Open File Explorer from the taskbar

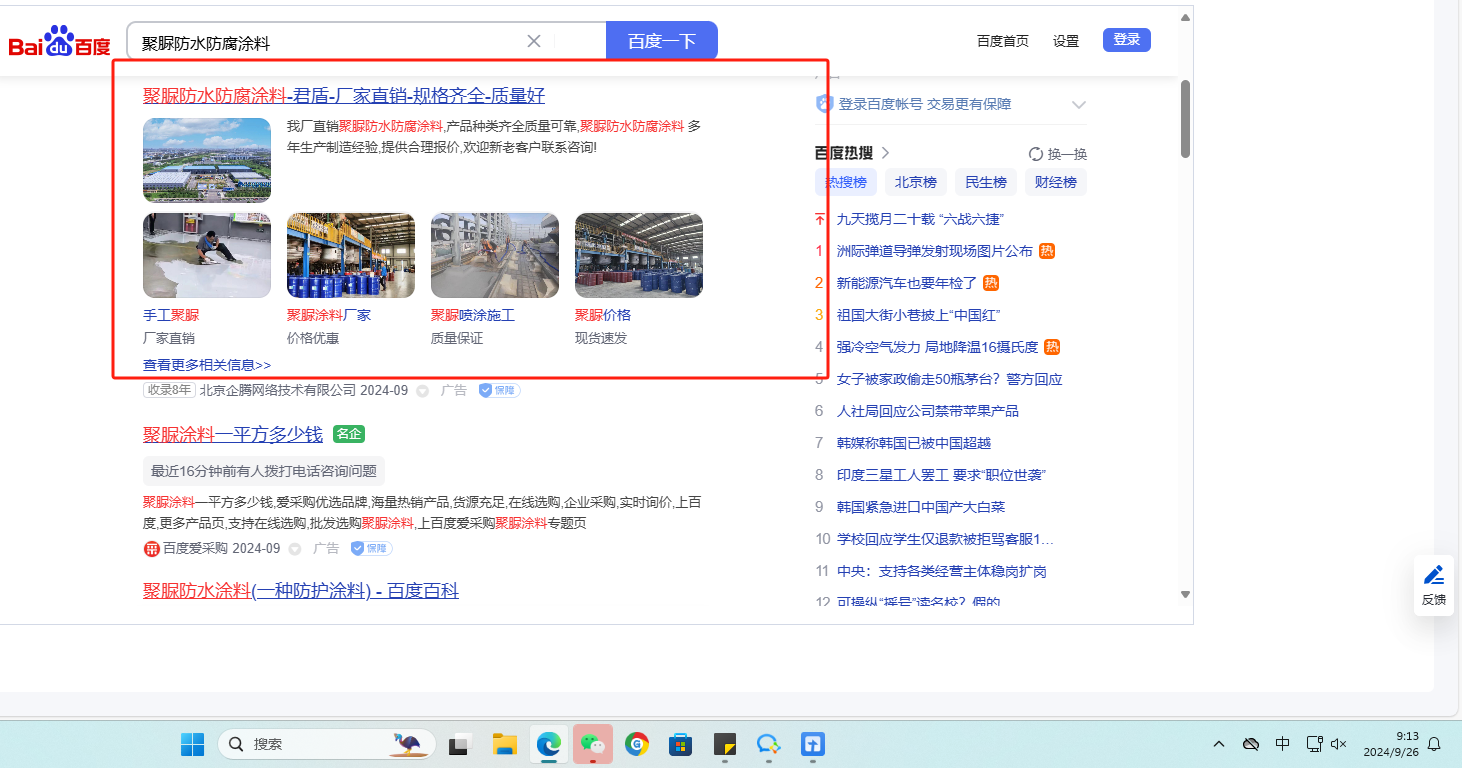coord(504,744)
